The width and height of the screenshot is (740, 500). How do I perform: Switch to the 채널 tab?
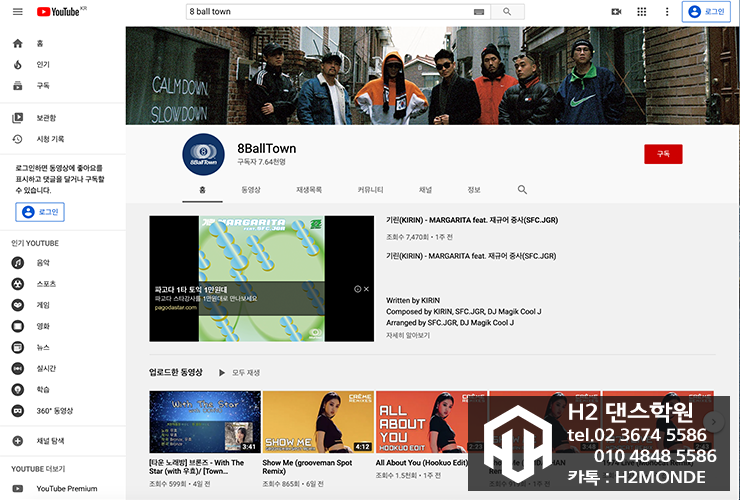pyautogui.click(x=426, y=190)
